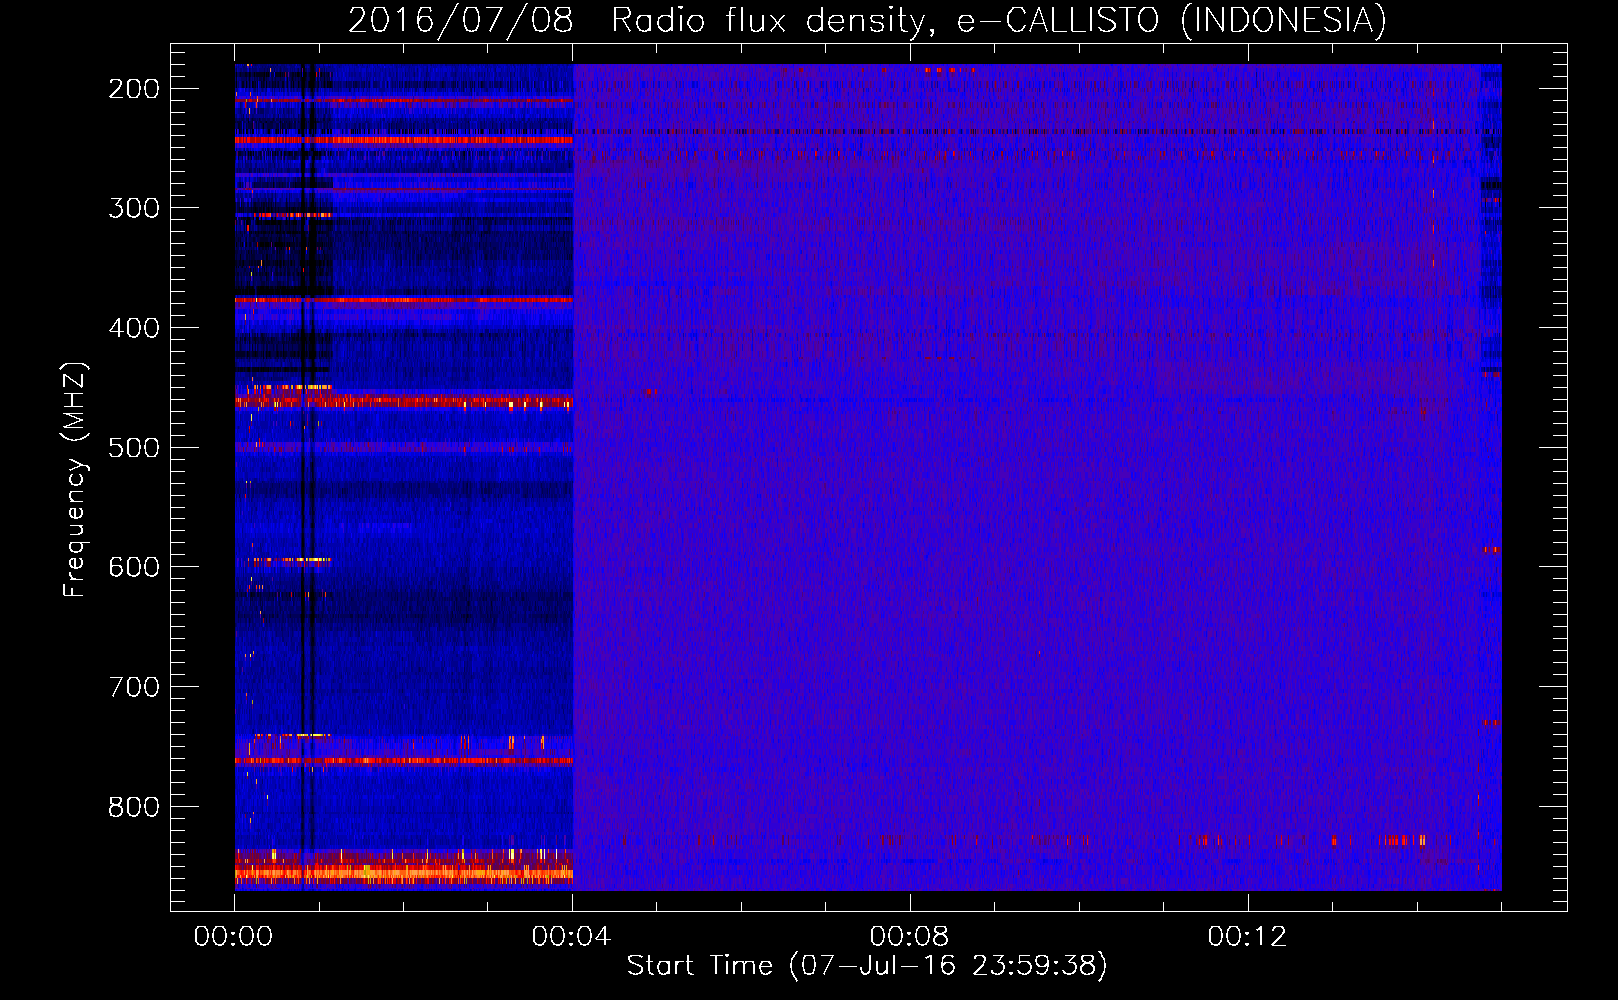
Task: Select the '600' frequency axis label
Action: (133, 567)
